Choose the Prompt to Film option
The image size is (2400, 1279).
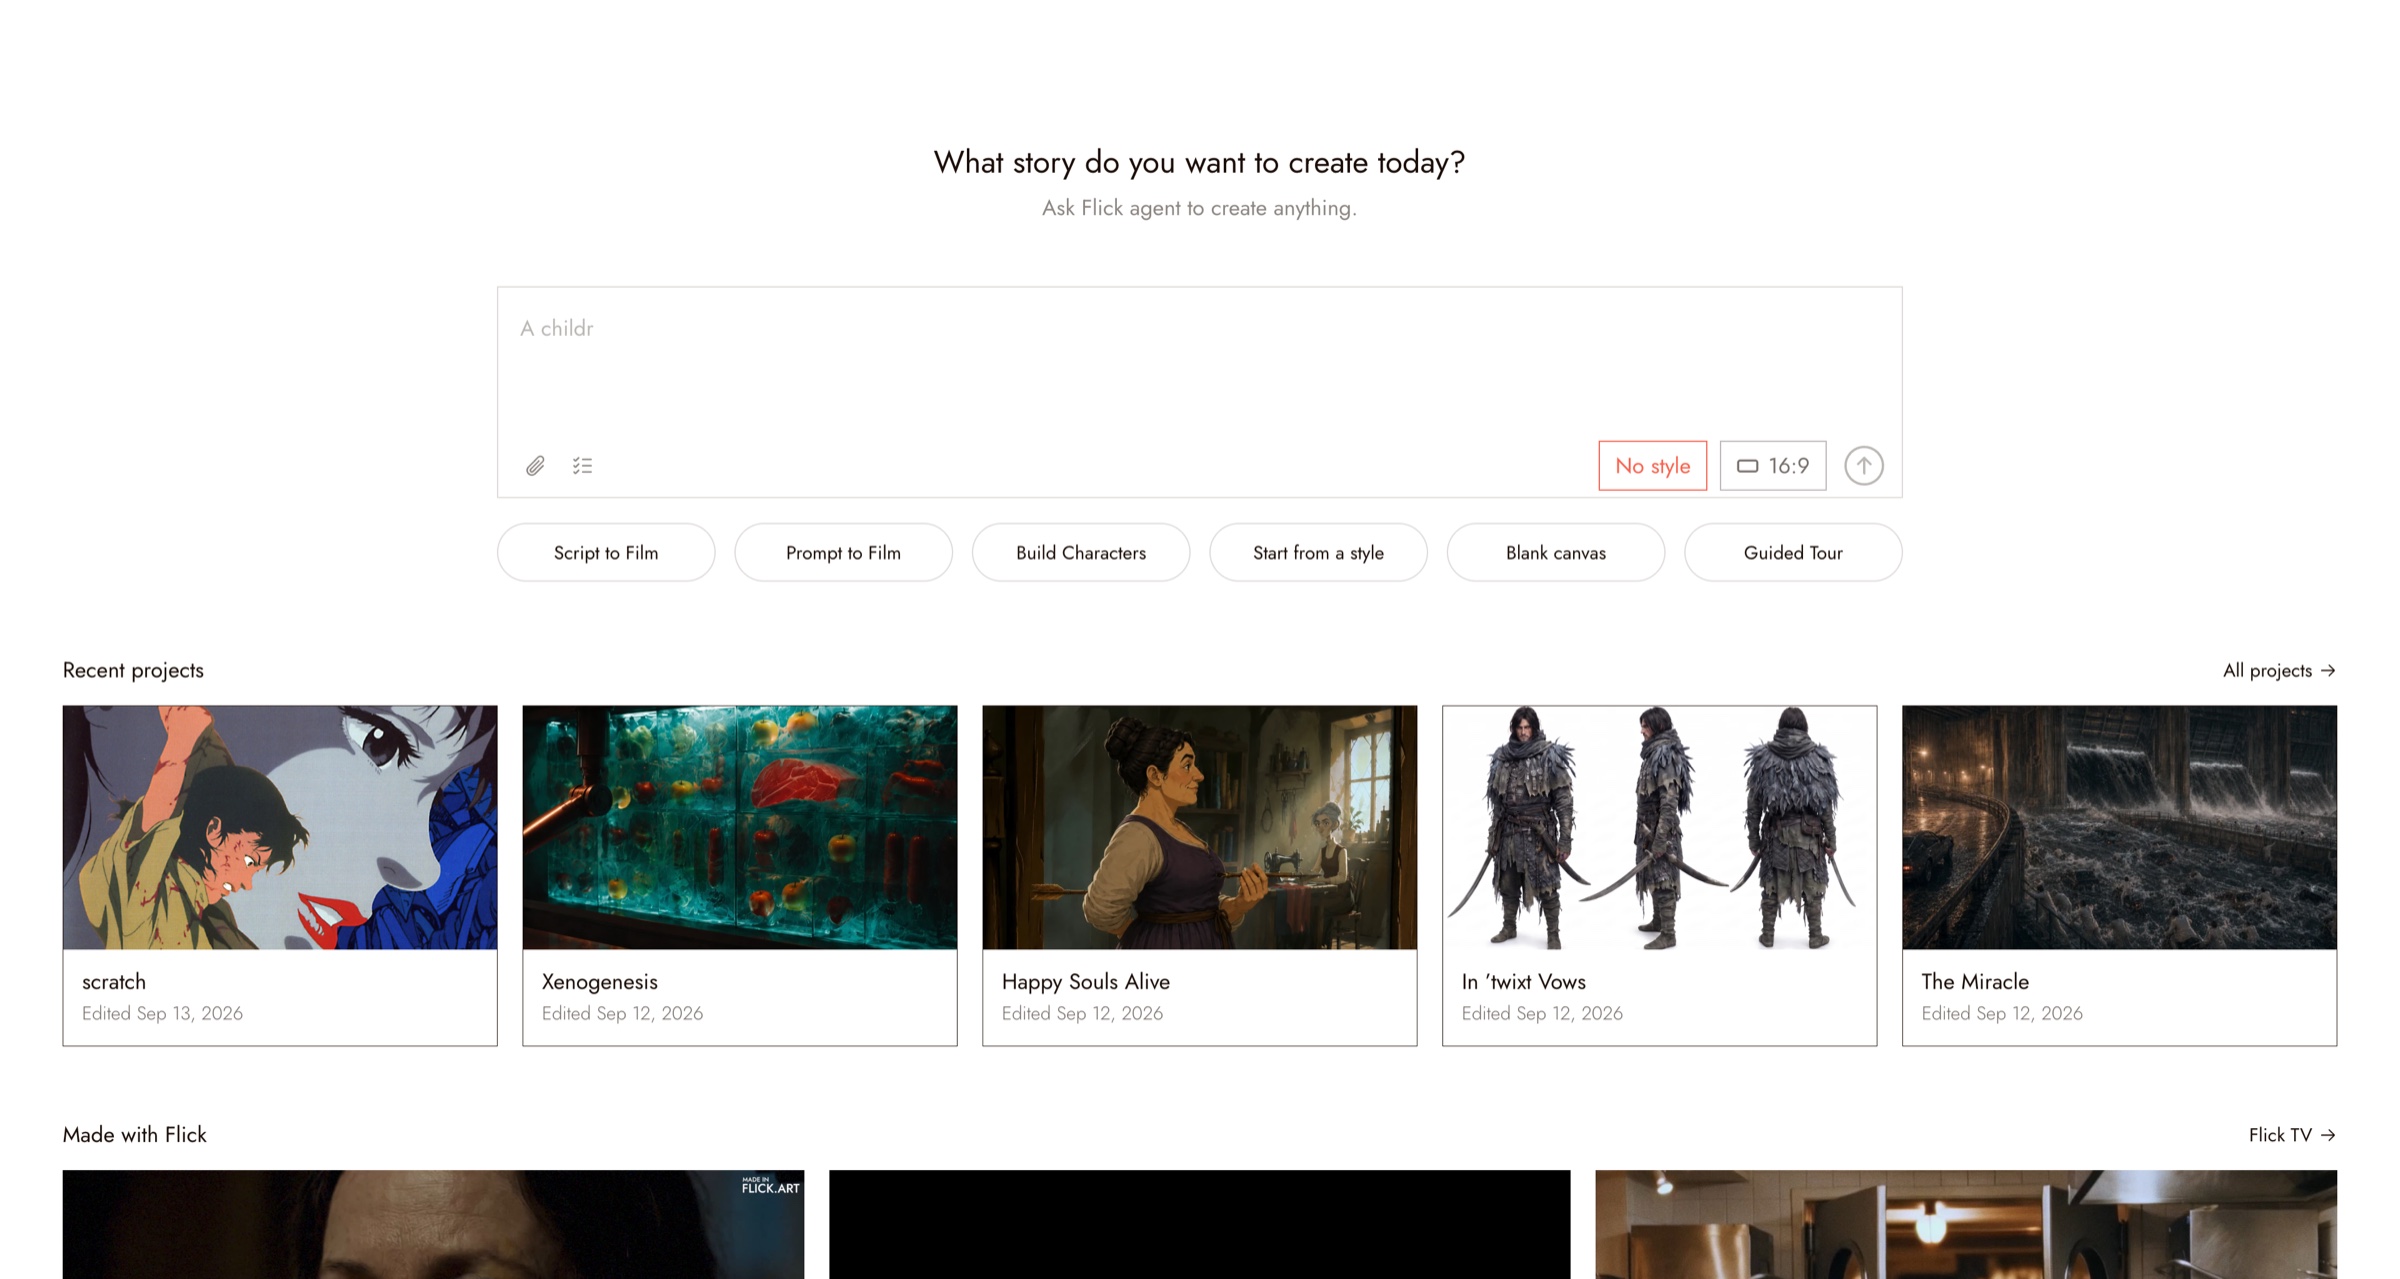click(843, 552)
